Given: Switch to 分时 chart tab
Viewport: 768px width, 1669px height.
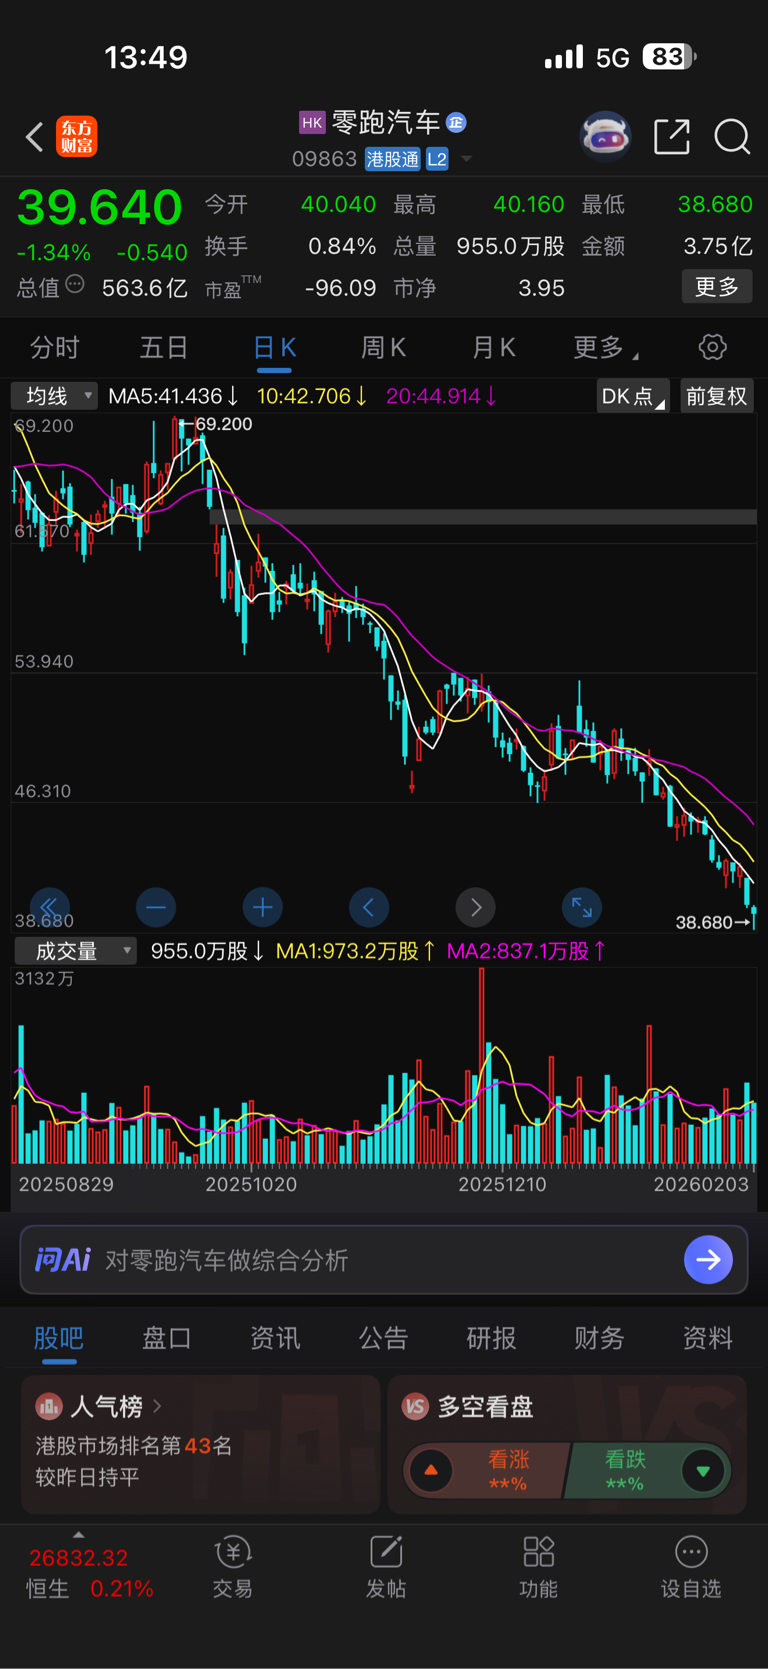Looking at the screenshot, I should (x=54, y=347).
